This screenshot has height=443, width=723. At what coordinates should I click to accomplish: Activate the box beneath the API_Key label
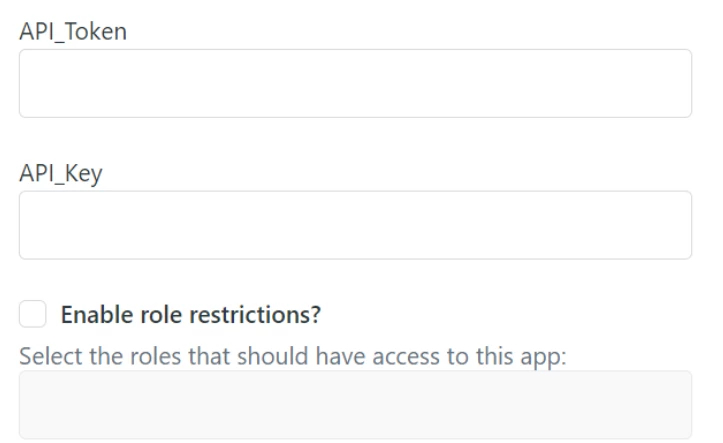[x=355, y=225]
